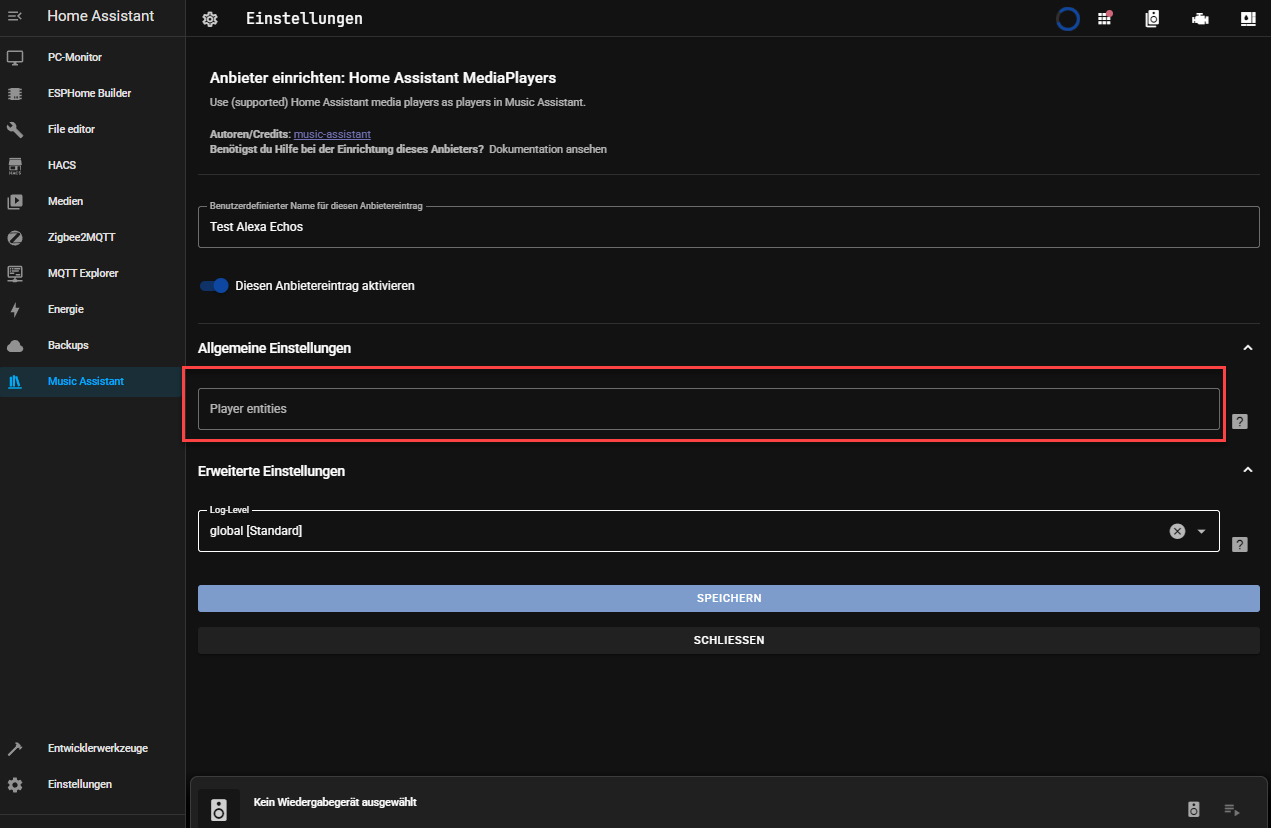Collapse the Allgemeine Einstellungen section
This screenshot has height=828, width=1271.
pos(1247,348)
